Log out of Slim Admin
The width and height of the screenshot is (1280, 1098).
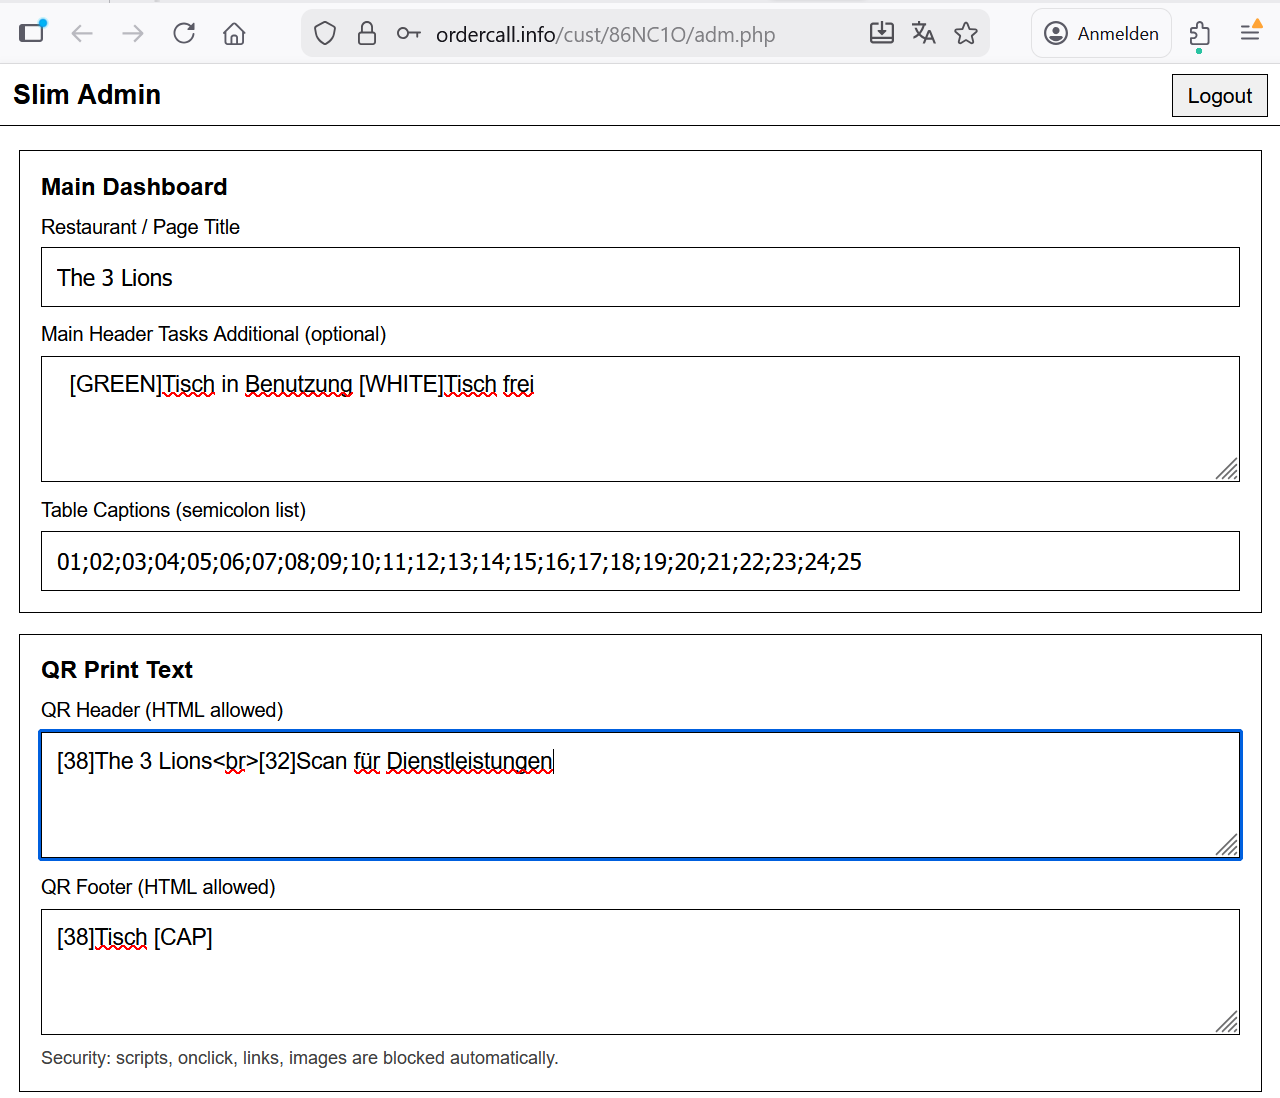pyautogui.click(x=1219, y=96)
